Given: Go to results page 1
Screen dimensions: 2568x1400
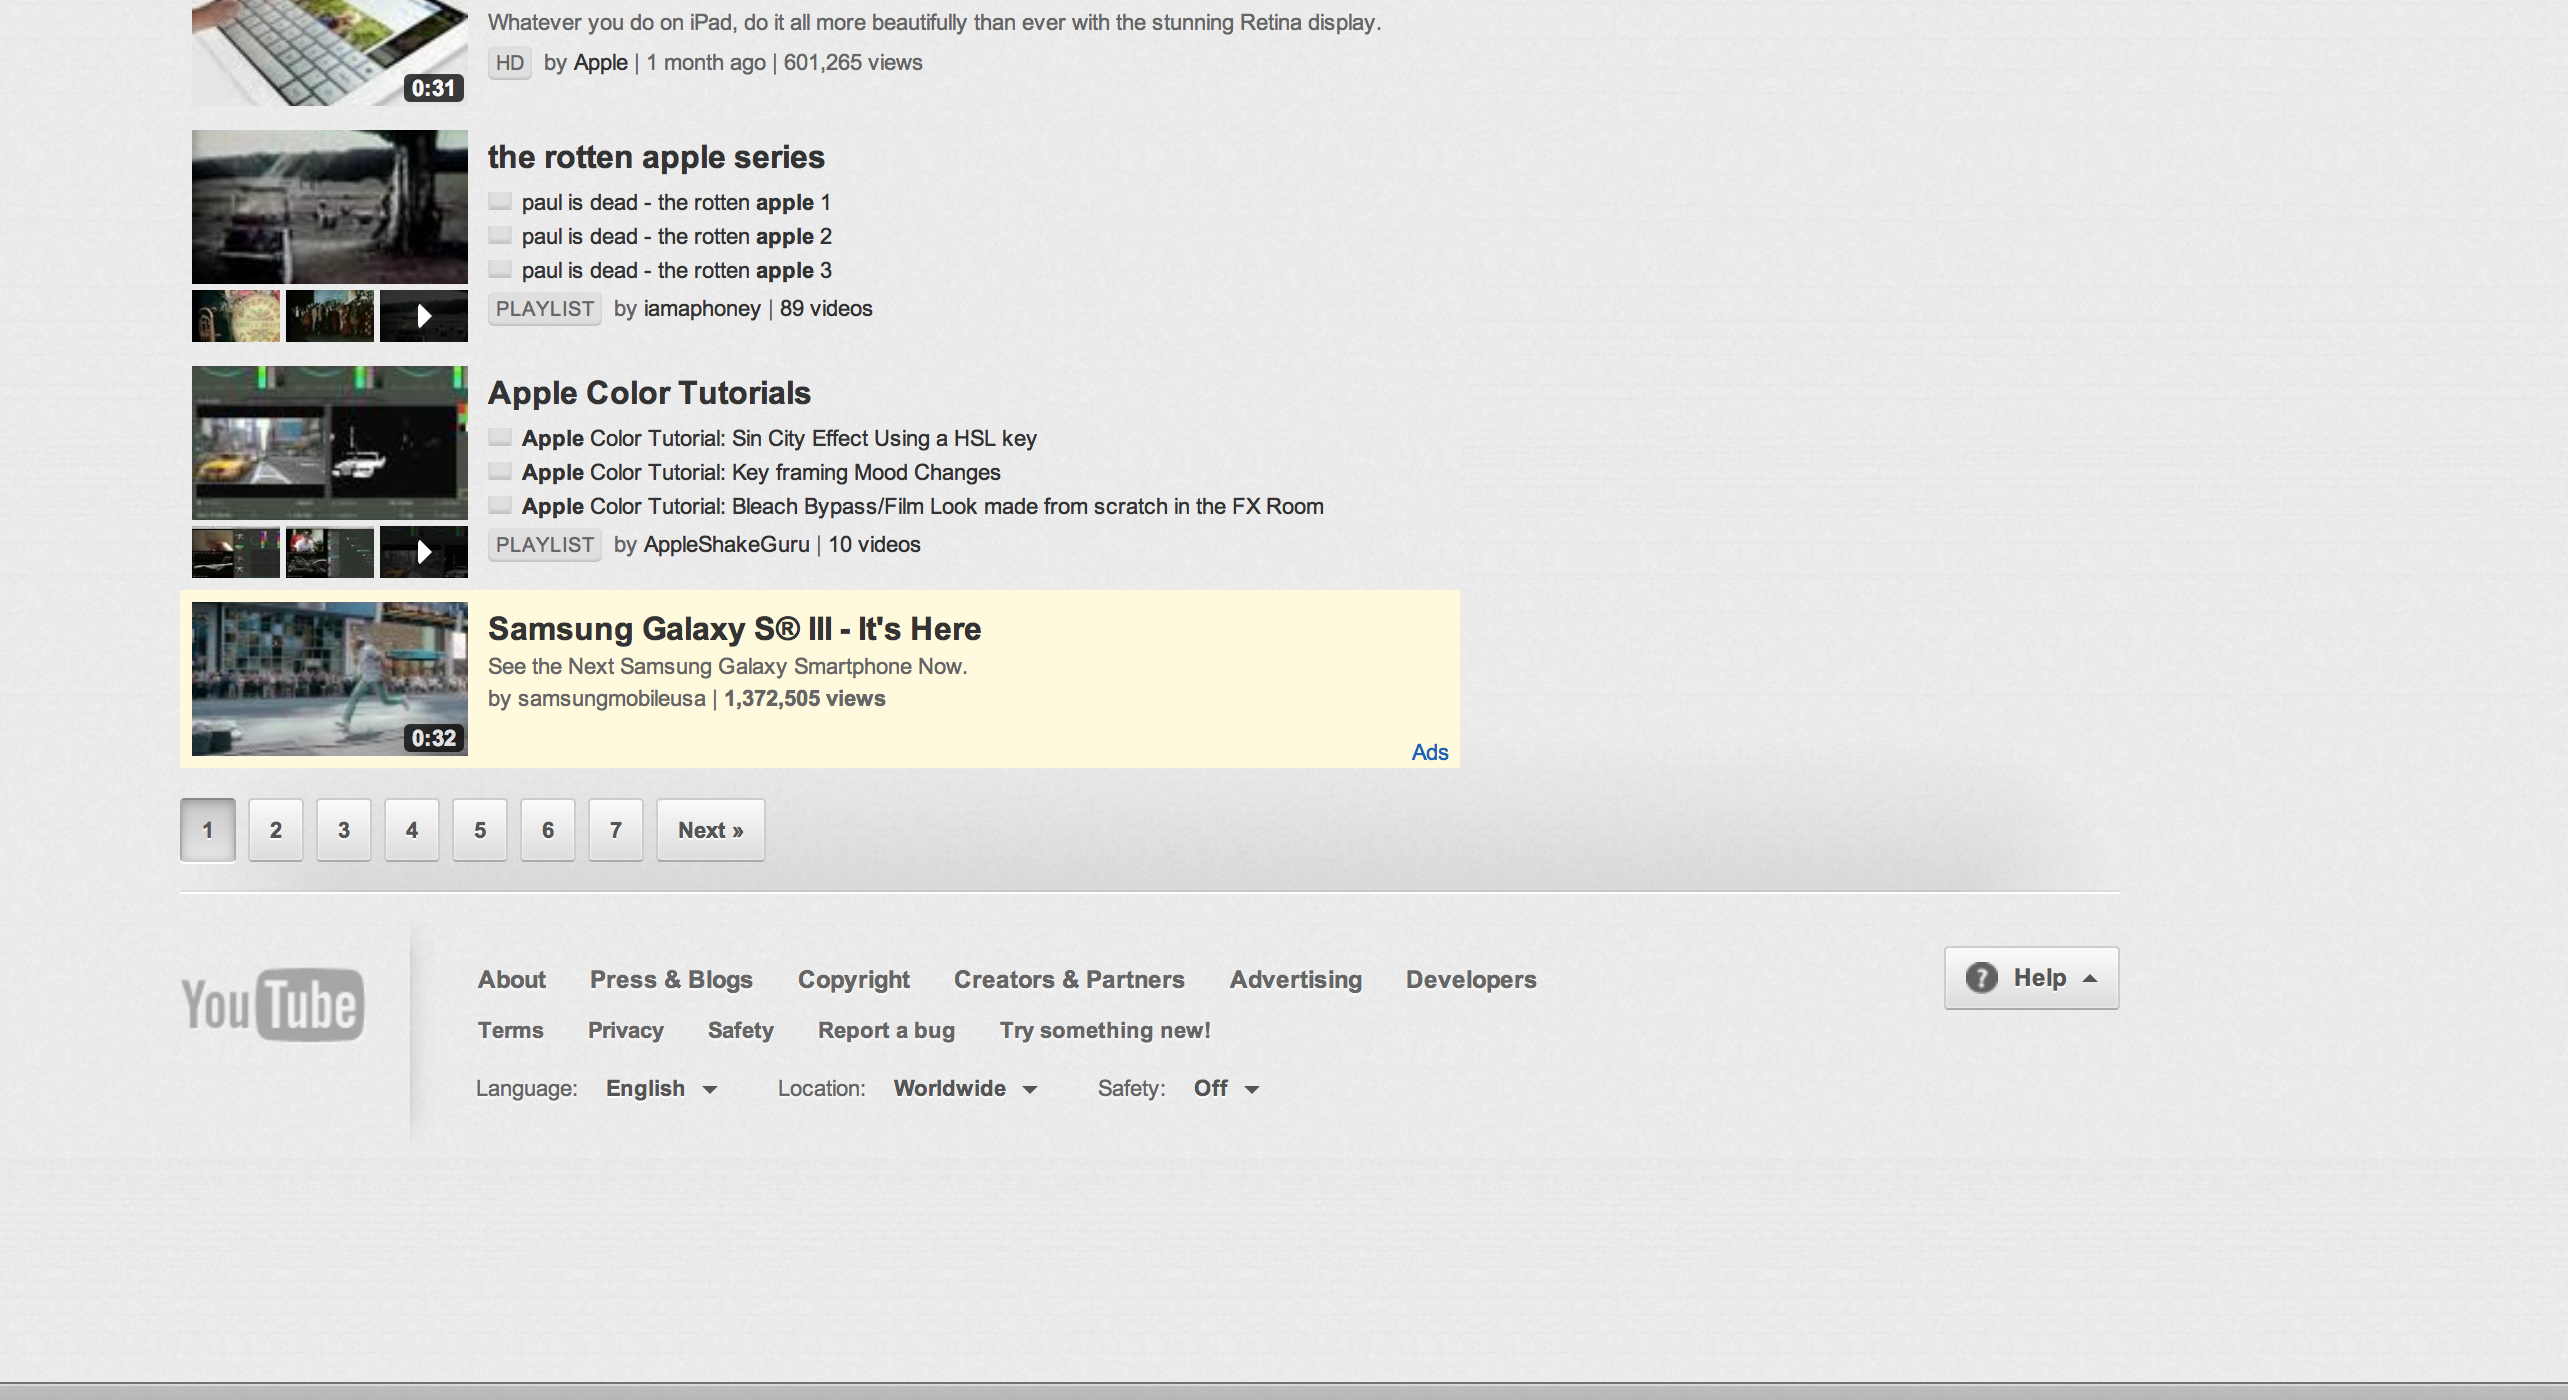Looking at the screenshot, I should pos(208,830).
